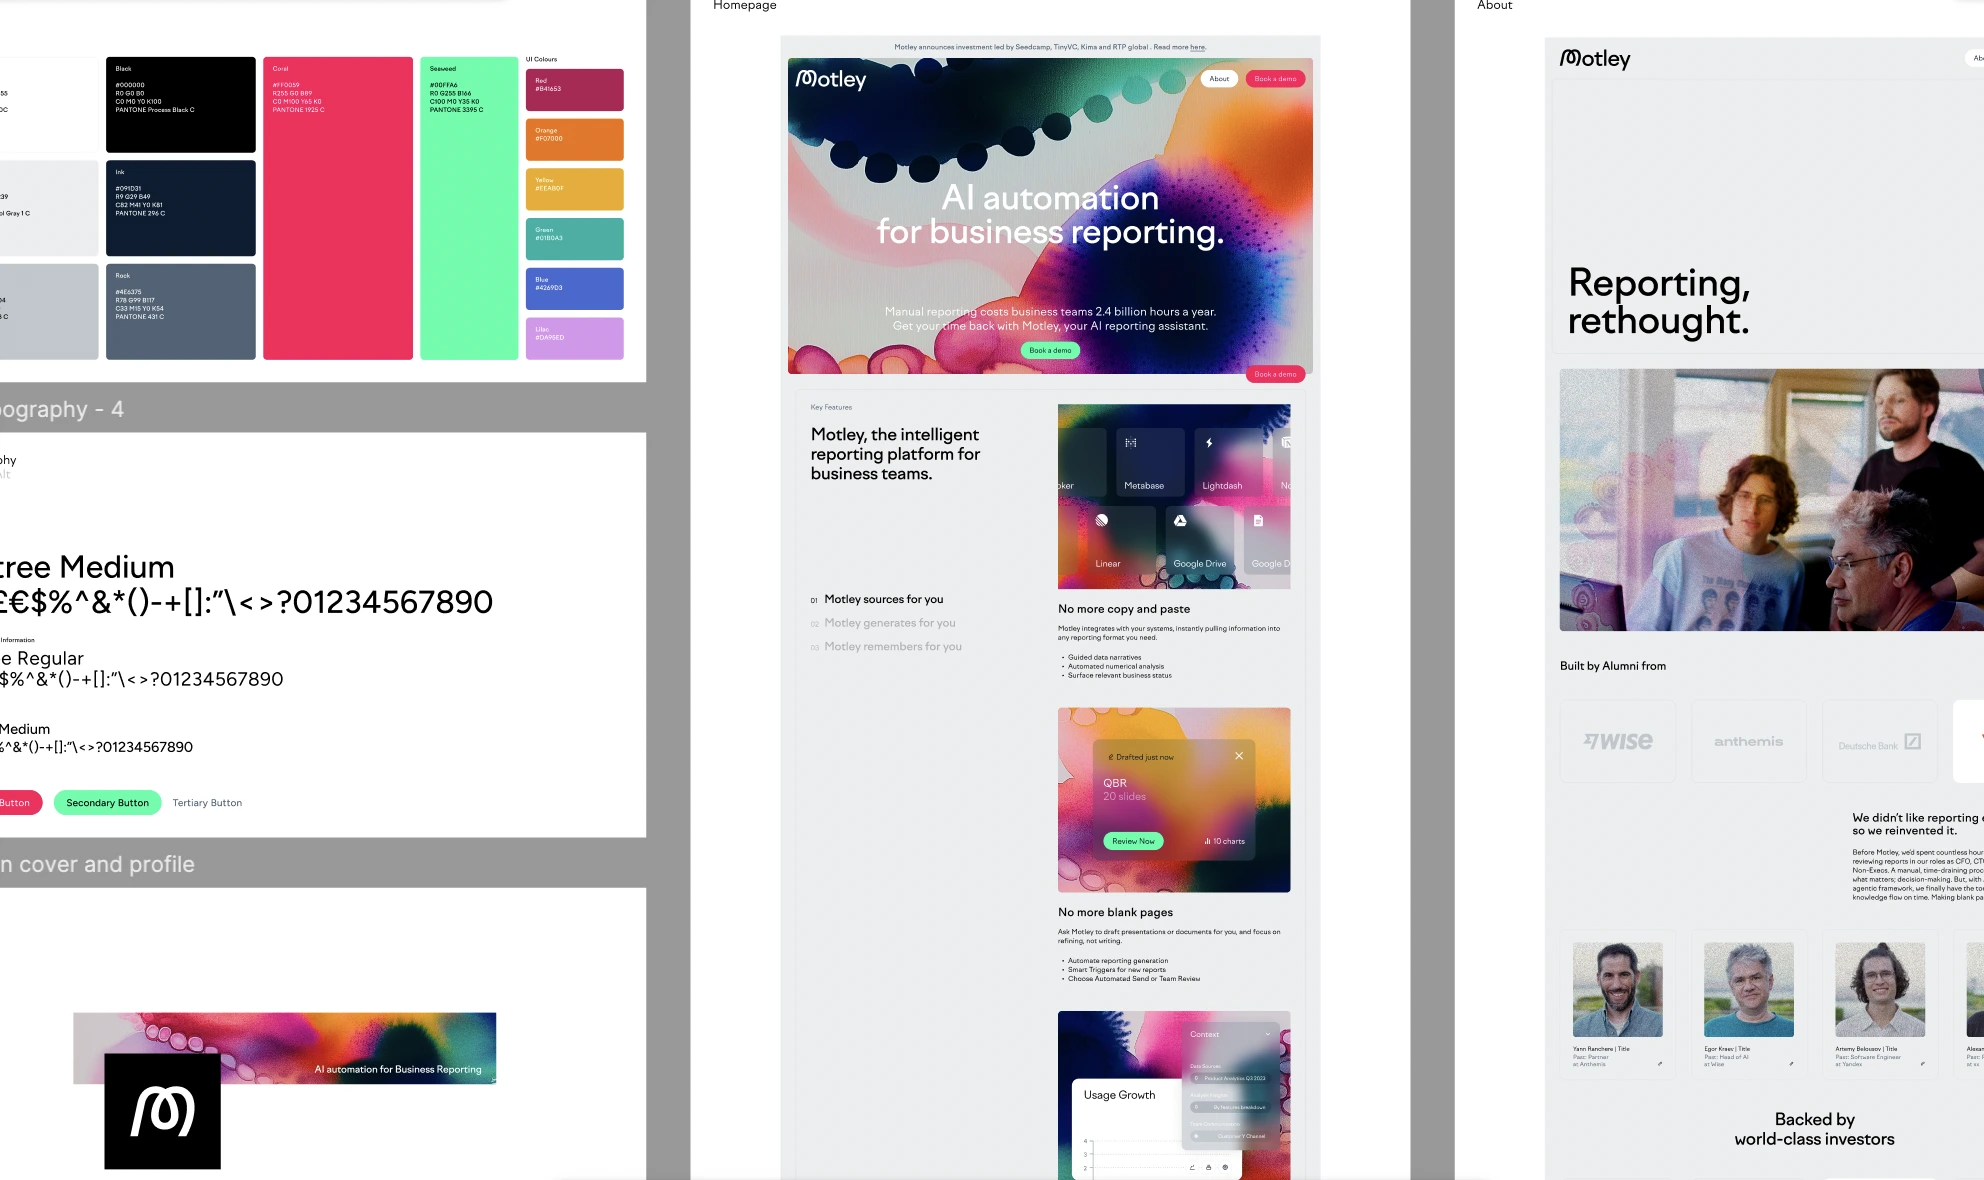Click the About nav pill in hero
The image size is (1984, 1180).
click(1219, 79)
